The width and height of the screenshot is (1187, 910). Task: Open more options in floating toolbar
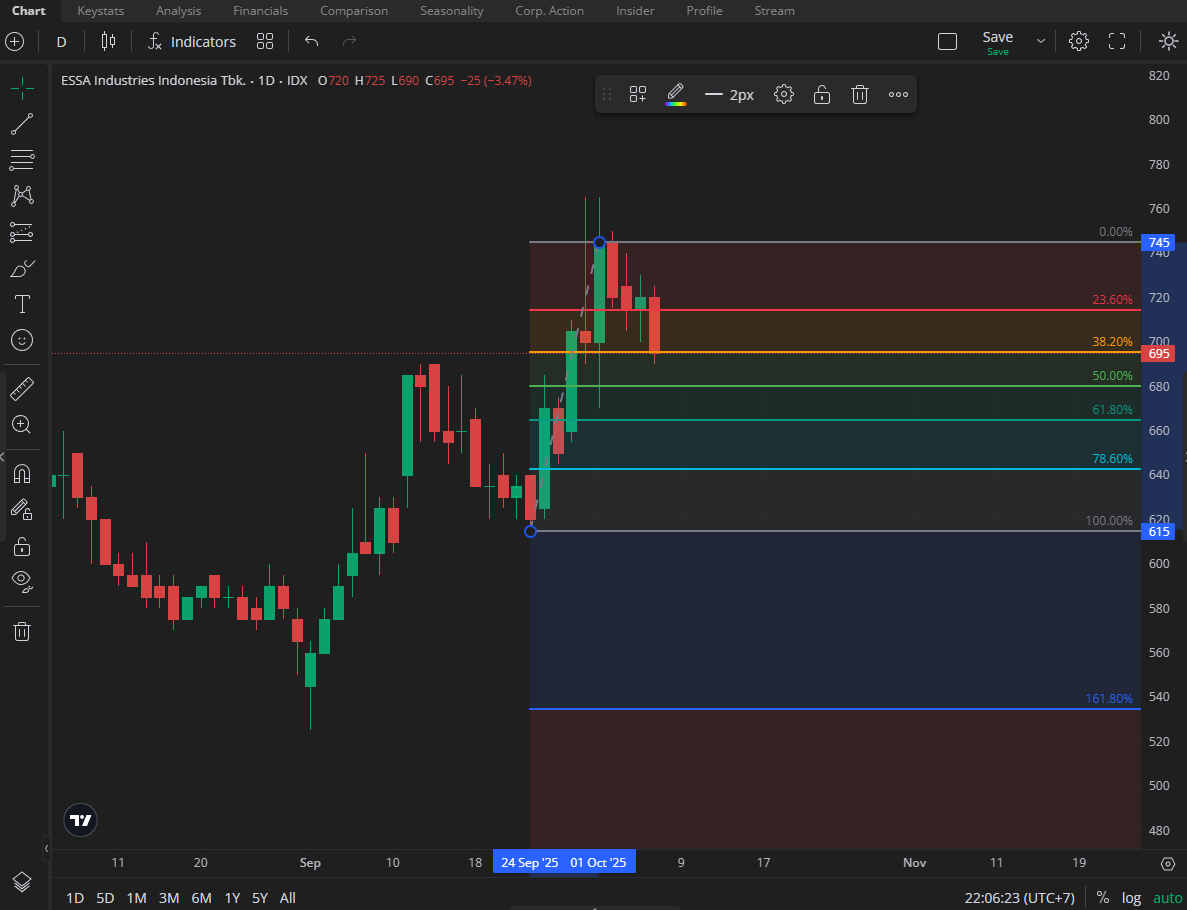[898, 95]
